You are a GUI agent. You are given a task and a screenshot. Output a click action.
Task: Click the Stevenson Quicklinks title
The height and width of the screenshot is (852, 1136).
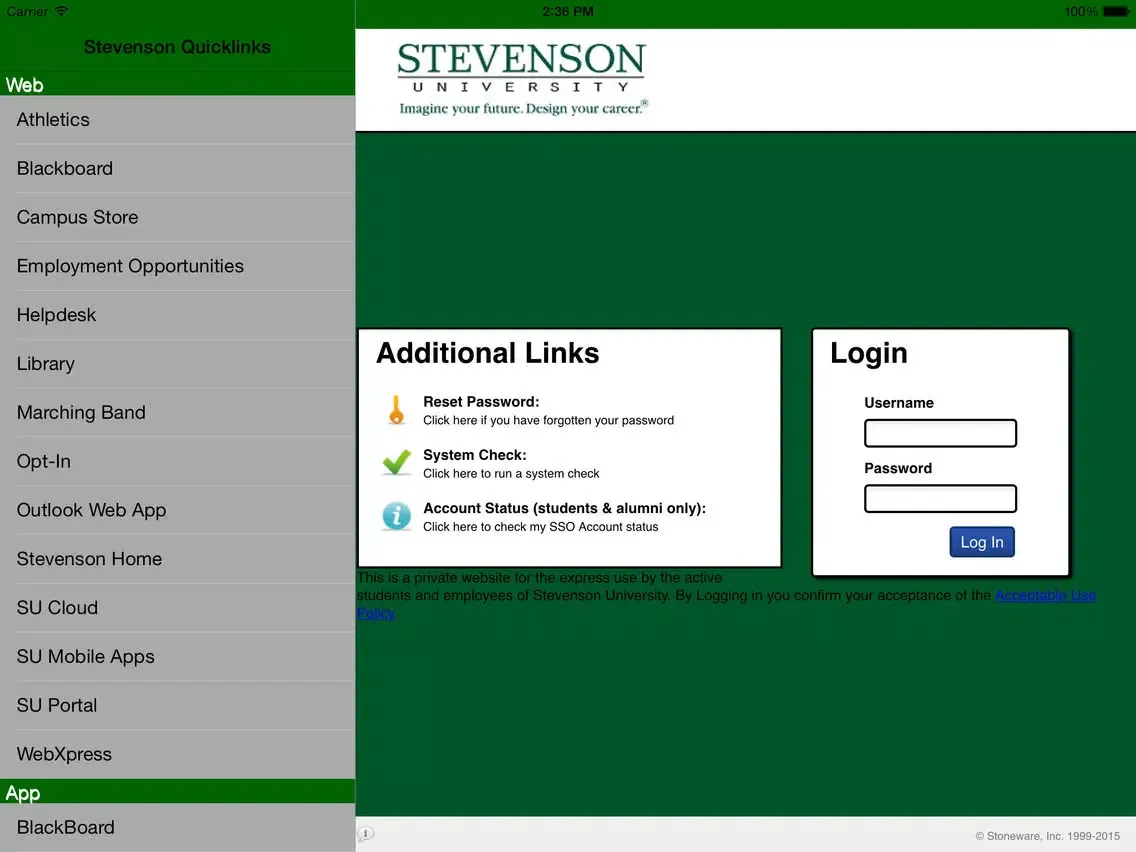(x=177, y=47)
